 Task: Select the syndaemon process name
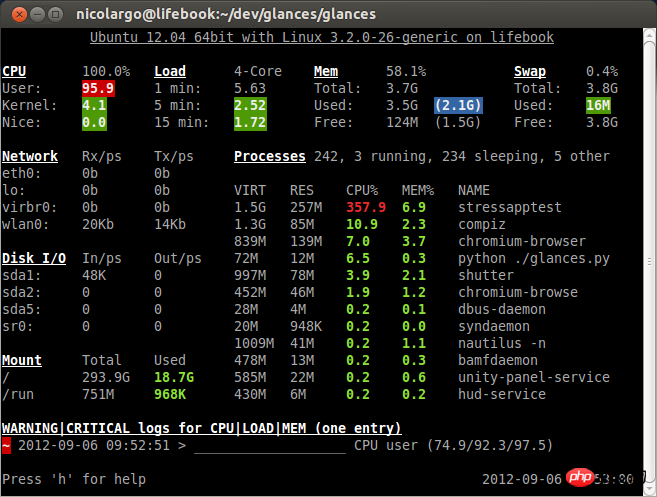coord(494,326)
